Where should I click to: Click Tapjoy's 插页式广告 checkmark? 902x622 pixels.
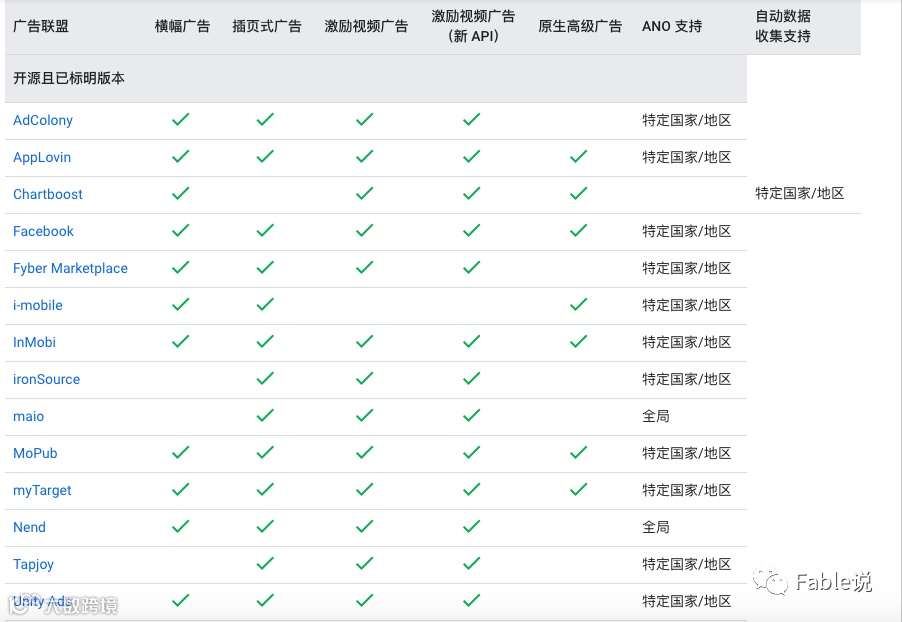tap(265, 564)
